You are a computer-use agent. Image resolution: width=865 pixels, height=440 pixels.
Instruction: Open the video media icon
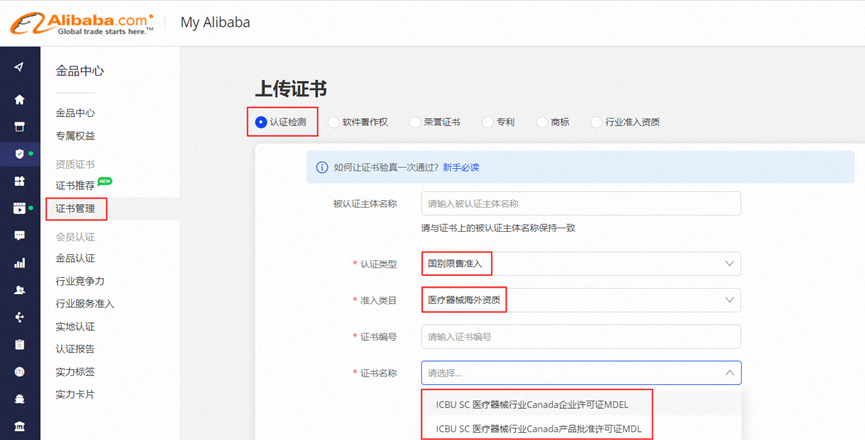19,208
